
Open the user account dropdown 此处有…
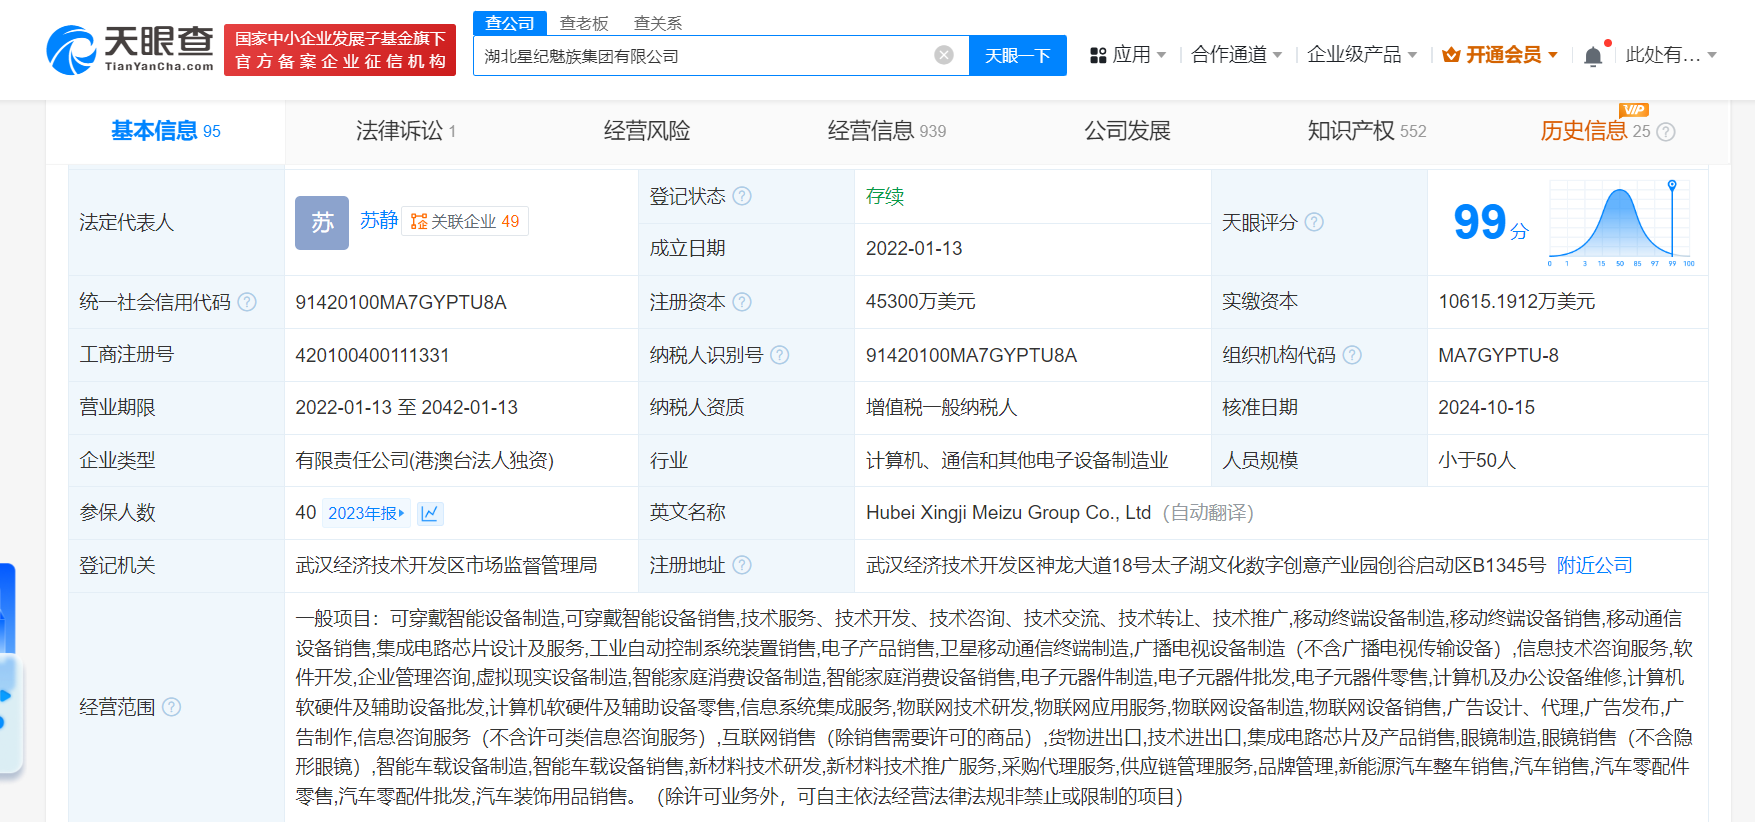coord(1671,55)
